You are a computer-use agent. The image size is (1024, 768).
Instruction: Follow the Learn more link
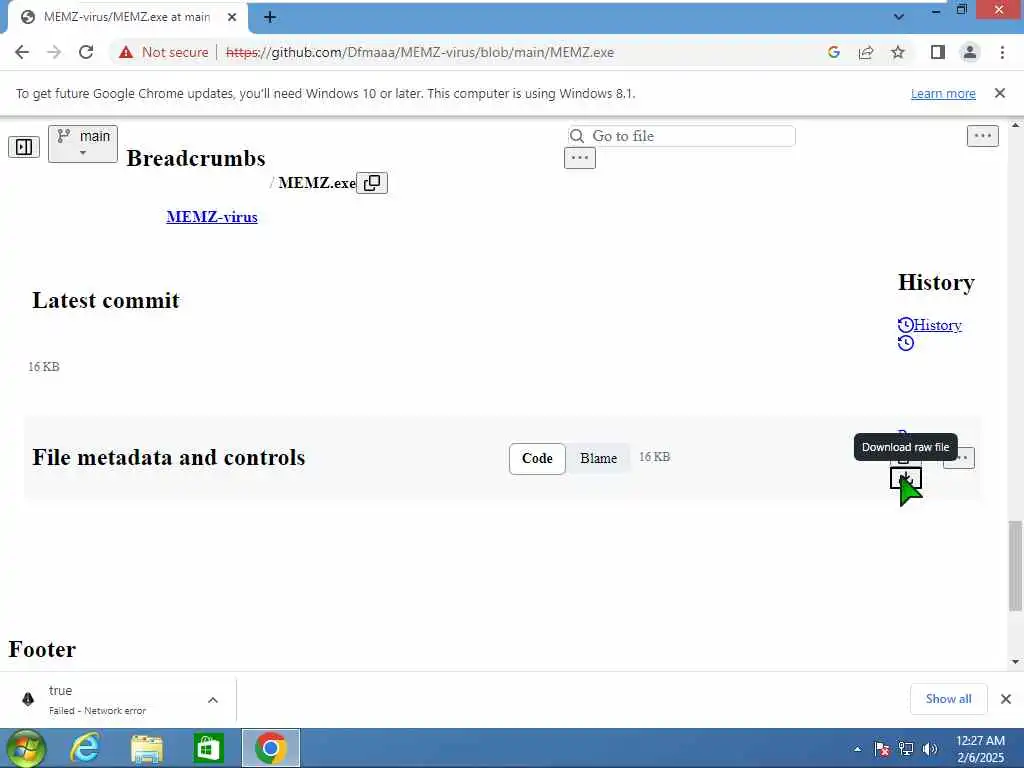pos(943,93)
